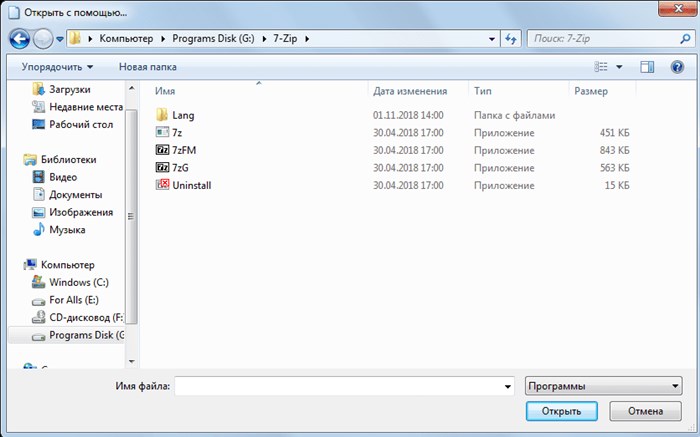Expand arrow after Programs Disk (G:) in breadcrumb

point(264,39)
